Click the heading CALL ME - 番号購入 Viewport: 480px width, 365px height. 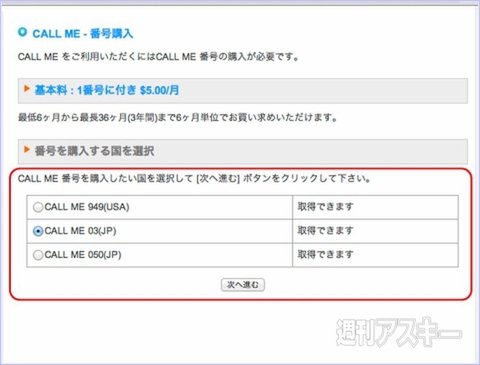coord(83,34)
